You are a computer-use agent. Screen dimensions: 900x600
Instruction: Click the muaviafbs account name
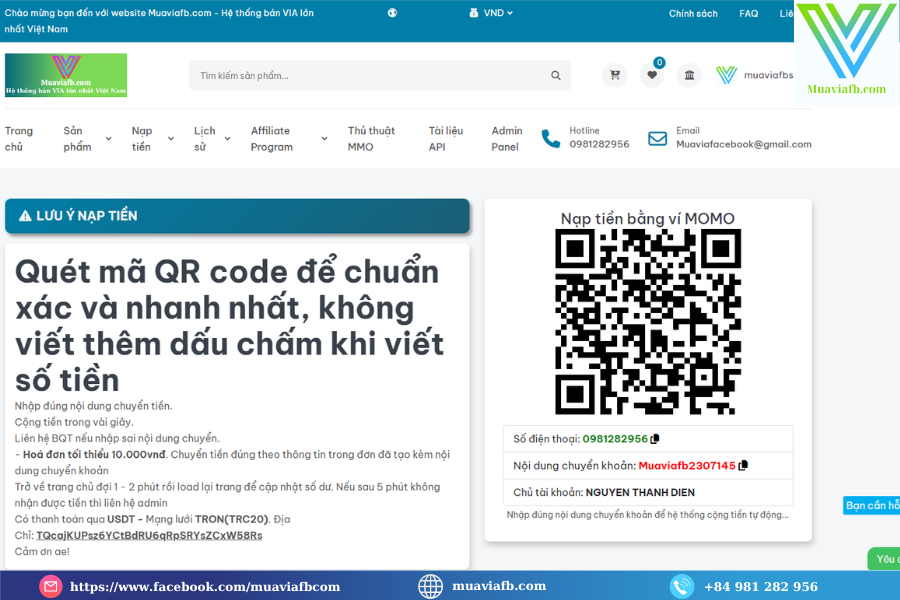[x=768, y=75]
